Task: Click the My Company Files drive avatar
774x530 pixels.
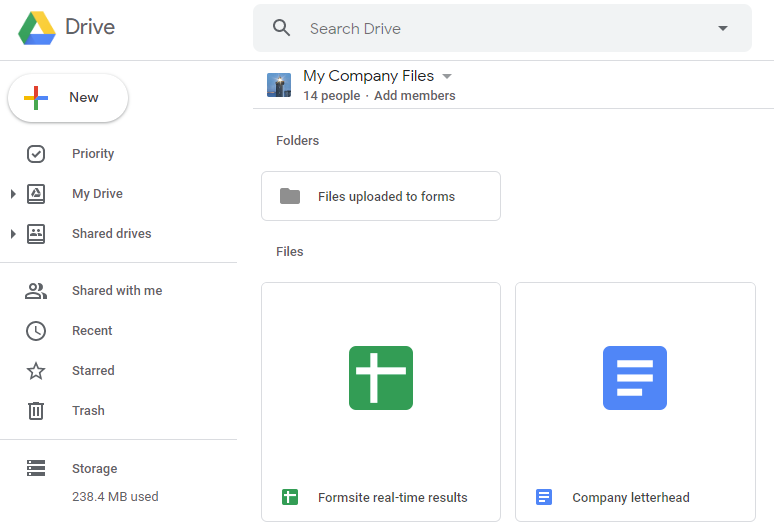Action: coord(279,85)
